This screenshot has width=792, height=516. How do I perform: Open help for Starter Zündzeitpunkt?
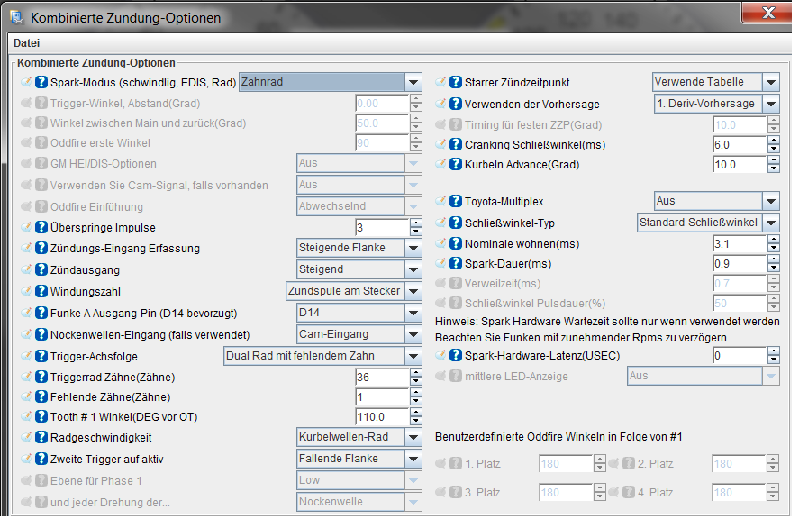coord(455,82)
